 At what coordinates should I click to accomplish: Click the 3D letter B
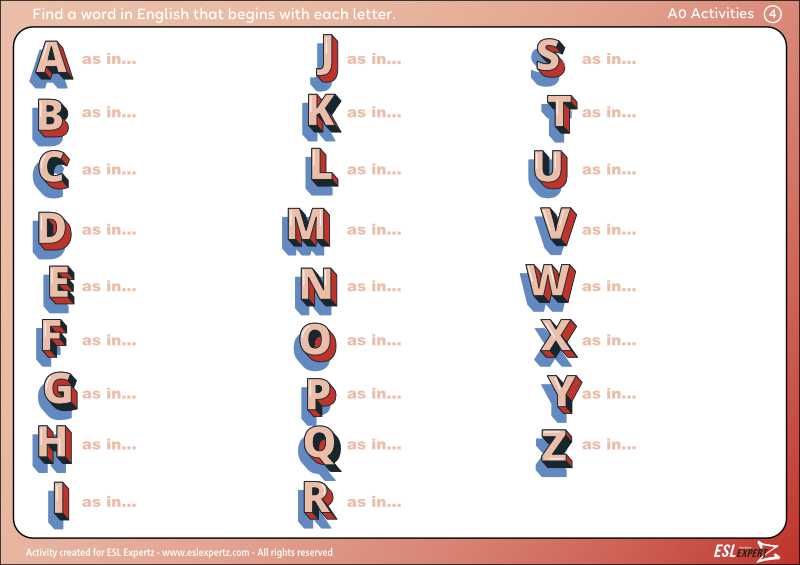pyautogui.click(x=51, y=120)
